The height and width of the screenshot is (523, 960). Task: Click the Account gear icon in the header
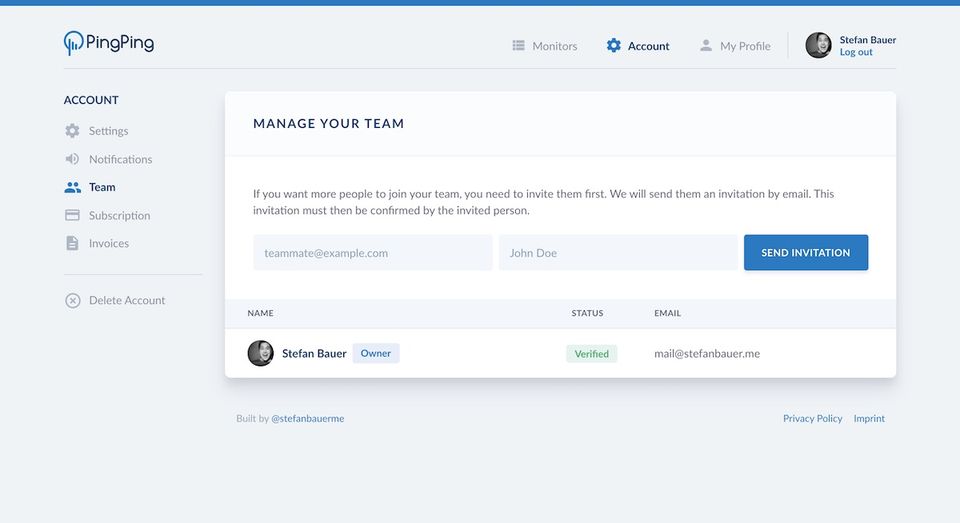[x=613, y=45]
